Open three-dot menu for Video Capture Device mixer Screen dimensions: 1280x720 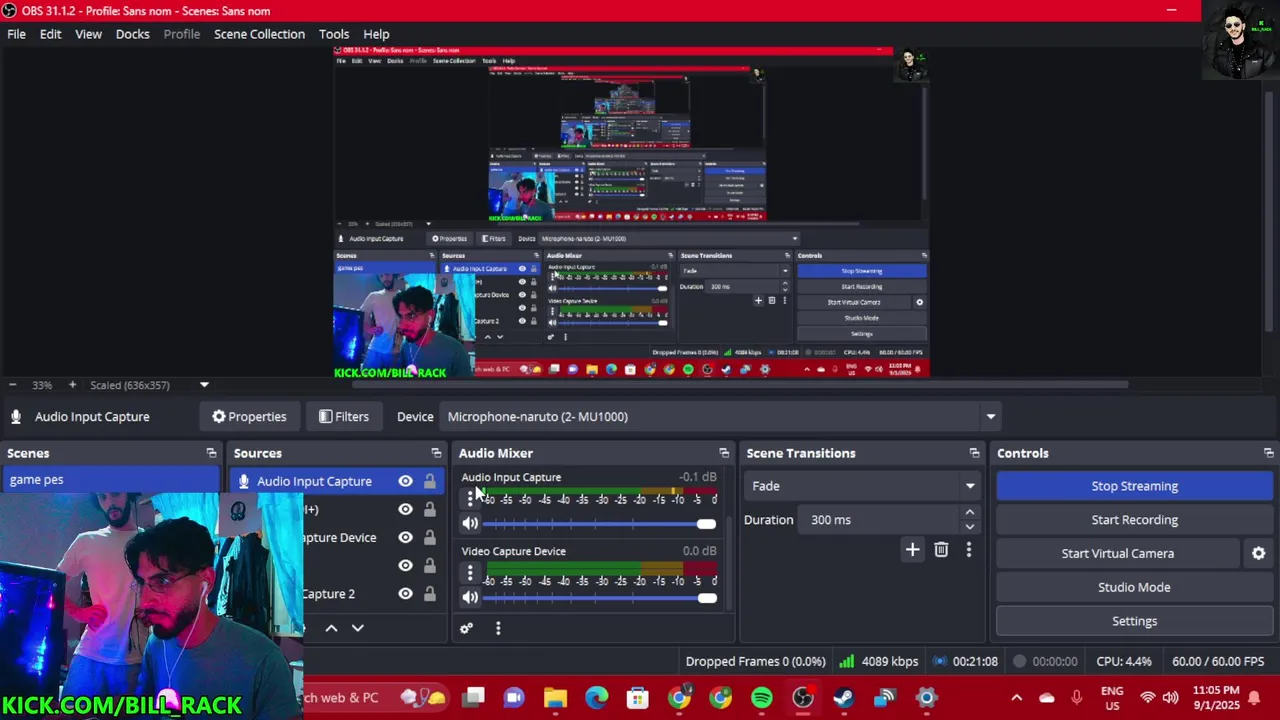470,572
